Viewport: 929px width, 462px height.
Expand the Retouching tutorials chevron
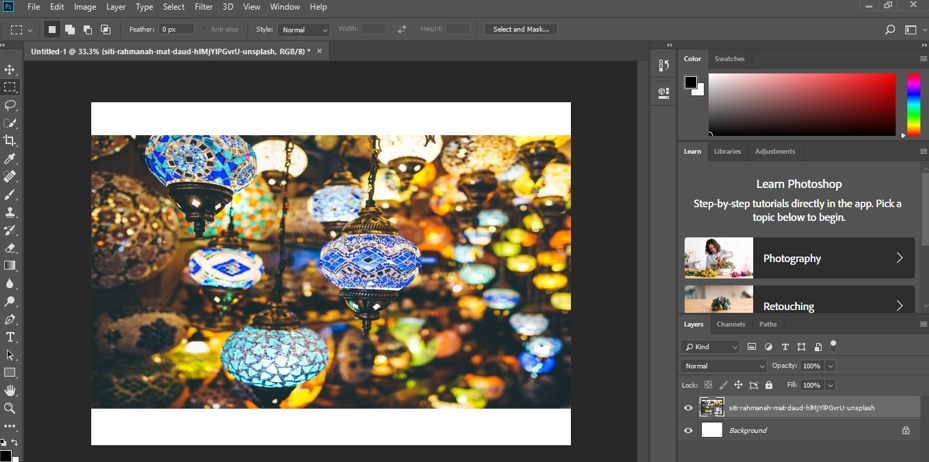point(899,306)
